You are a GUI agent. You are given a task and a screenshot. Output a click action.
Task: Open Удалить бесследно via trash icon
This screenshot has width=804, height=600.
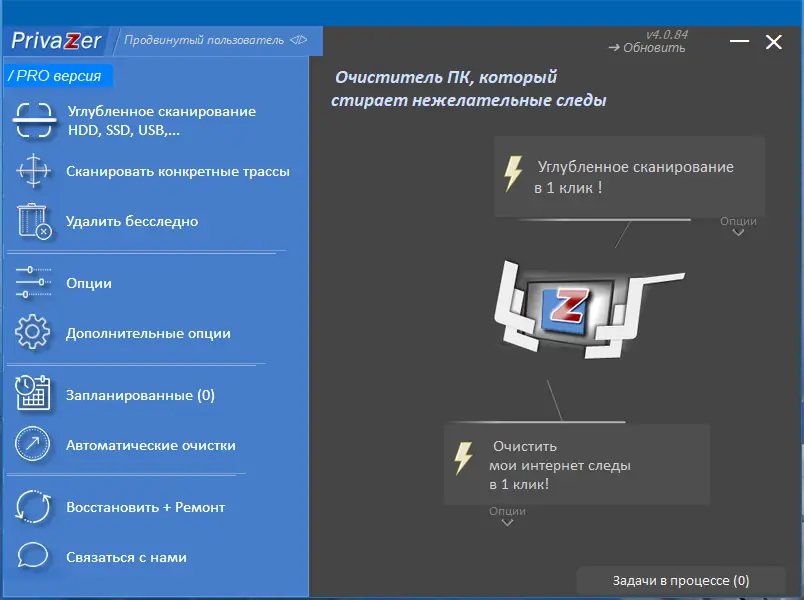pos(32,222)
